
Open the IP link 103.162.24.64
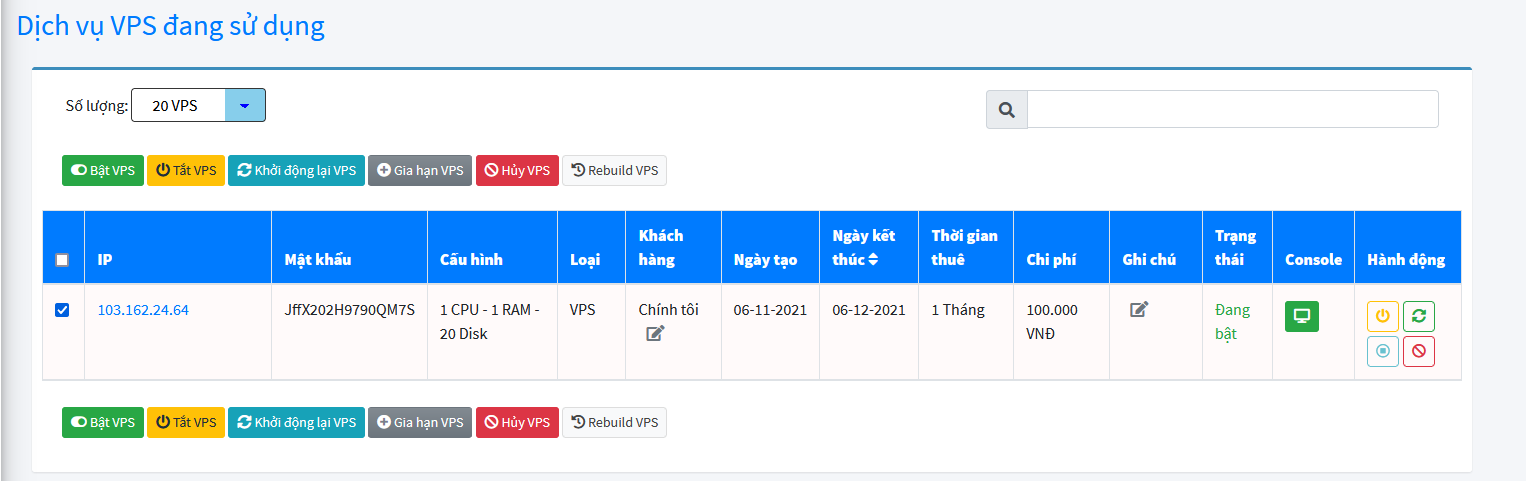click(x=143, y=310)
